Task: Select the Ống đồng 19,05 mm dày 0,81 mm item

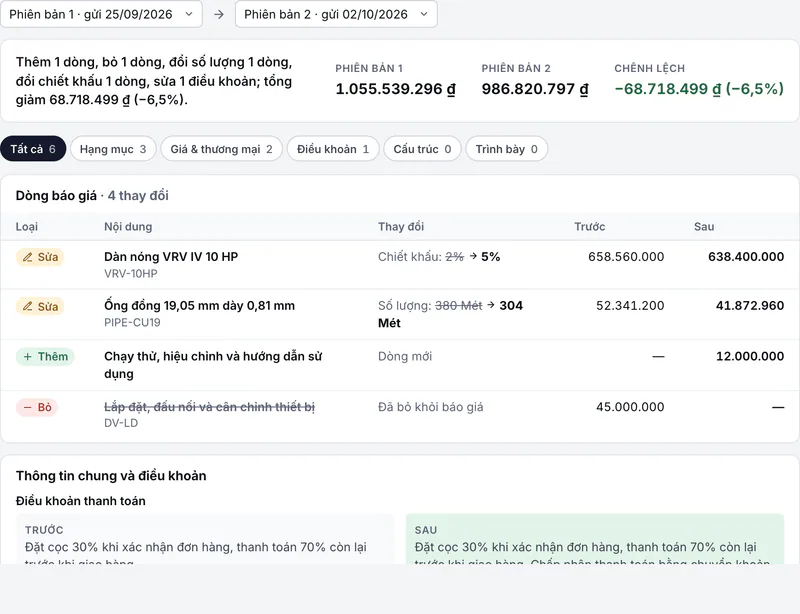Action: pos(199,306)
